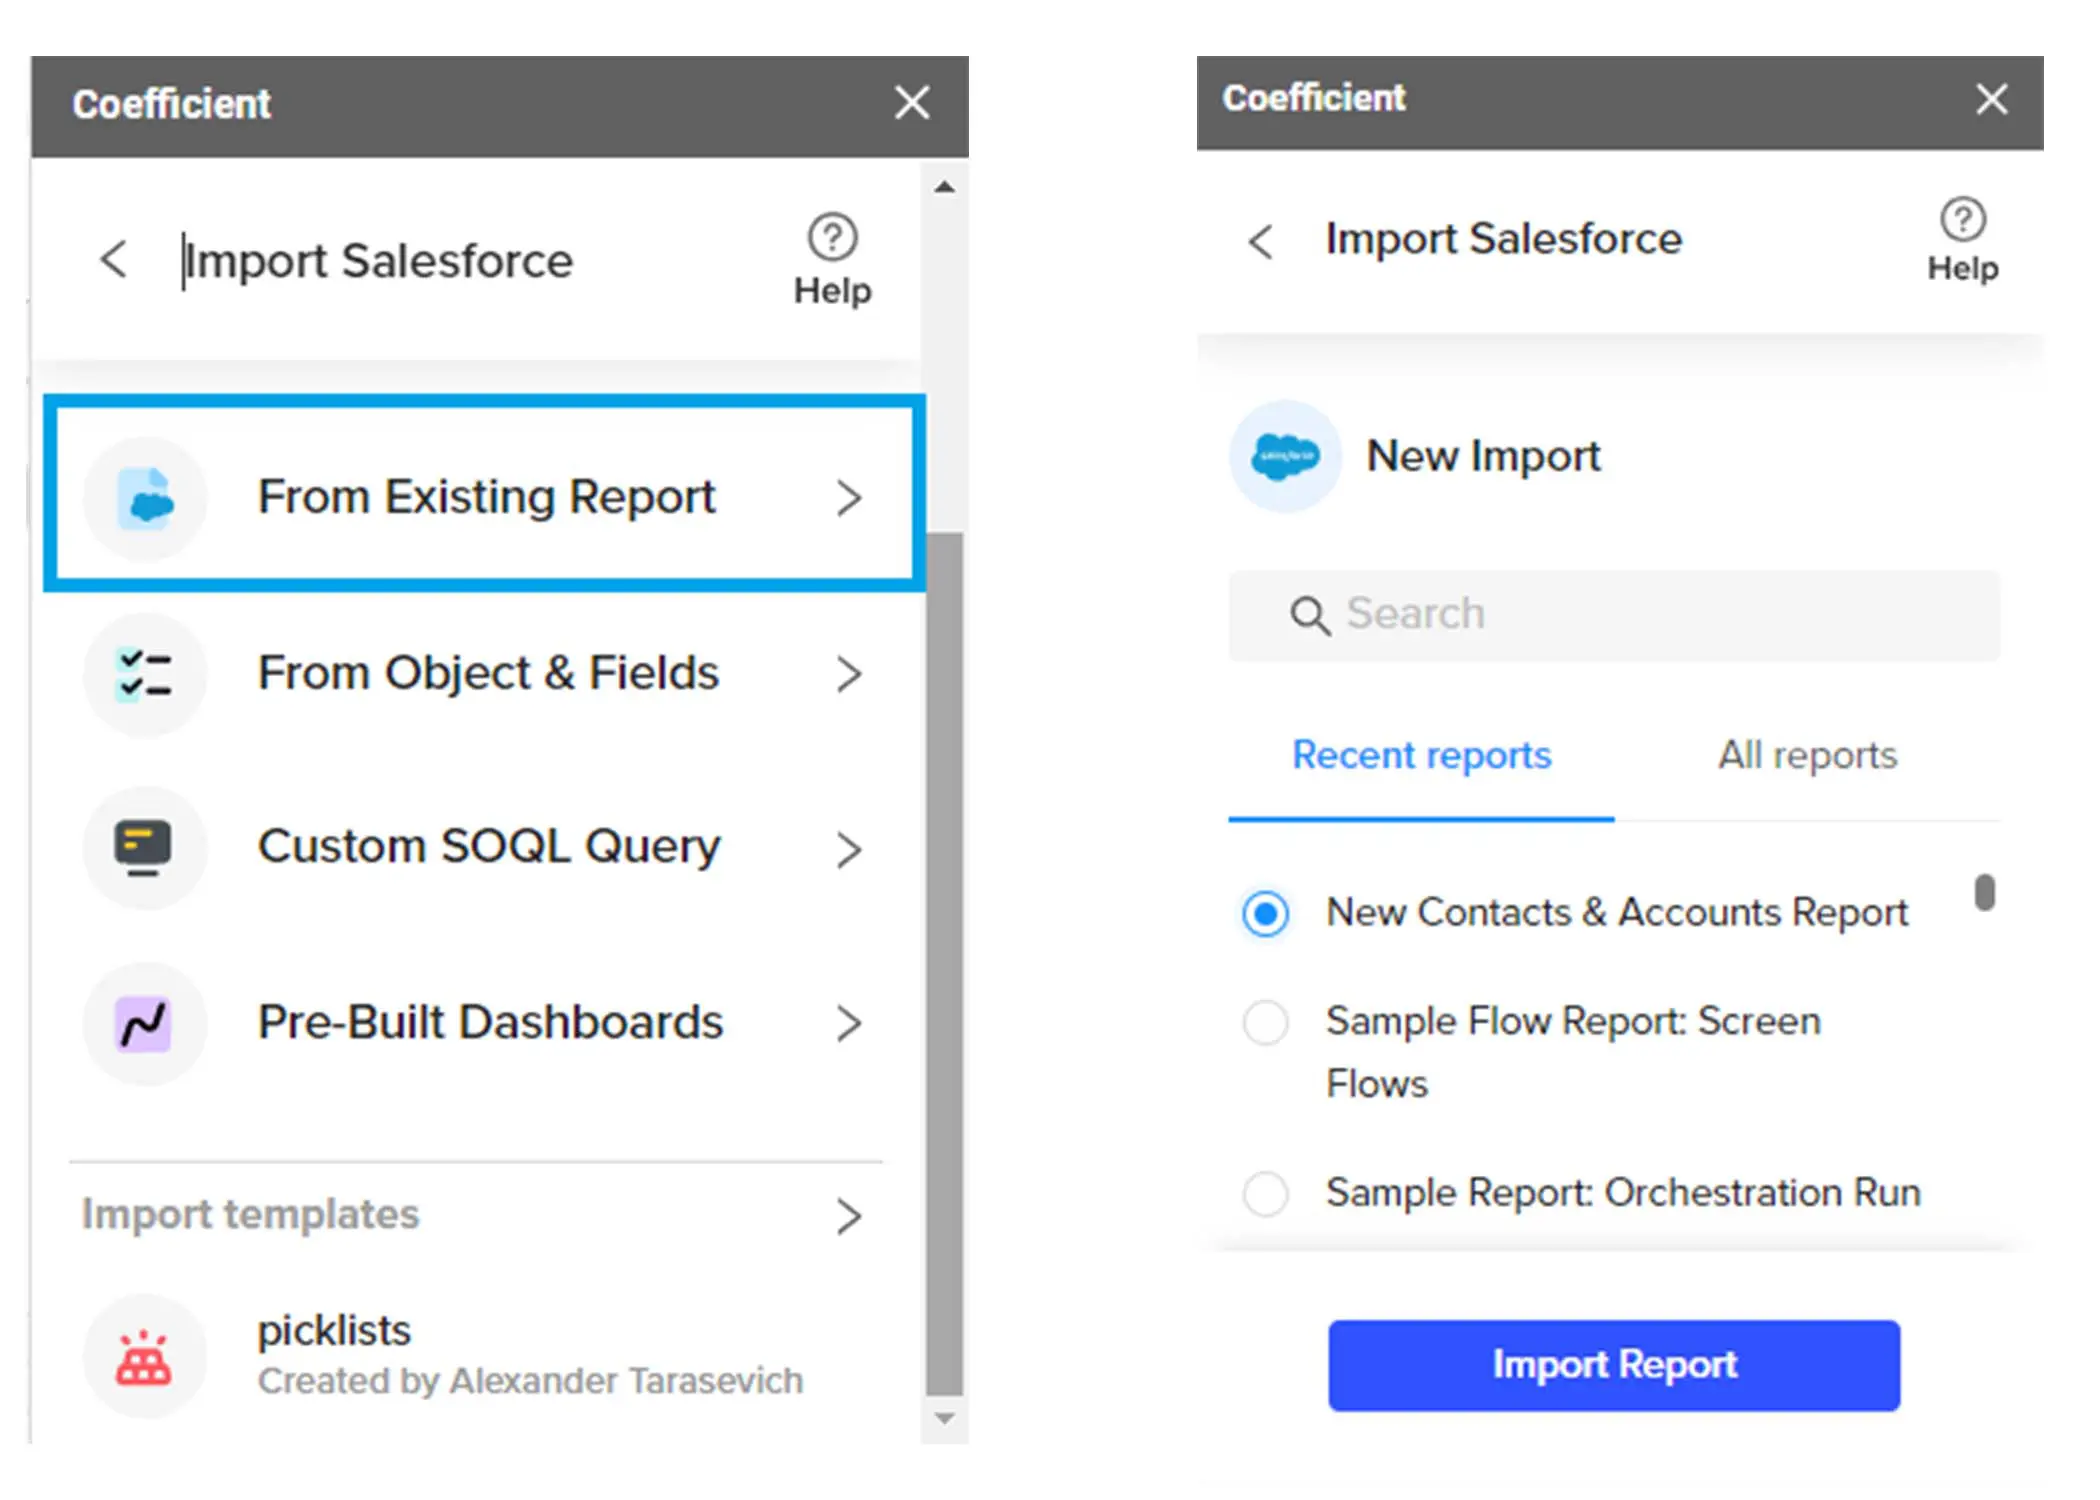2100x1500 pixels.
Task: Click the left panel vertical scrollbar thumb
Action: (x=944, y=960)
